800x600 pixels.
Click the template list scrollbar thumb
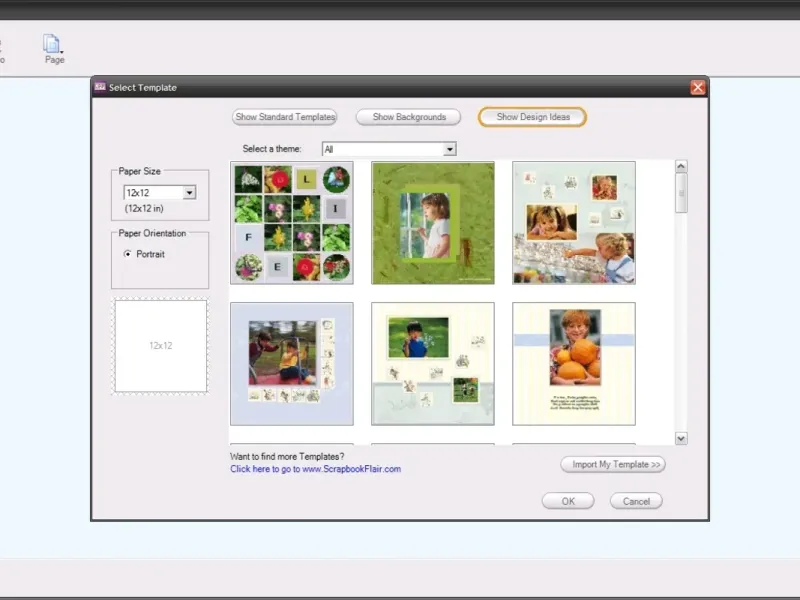681,193
